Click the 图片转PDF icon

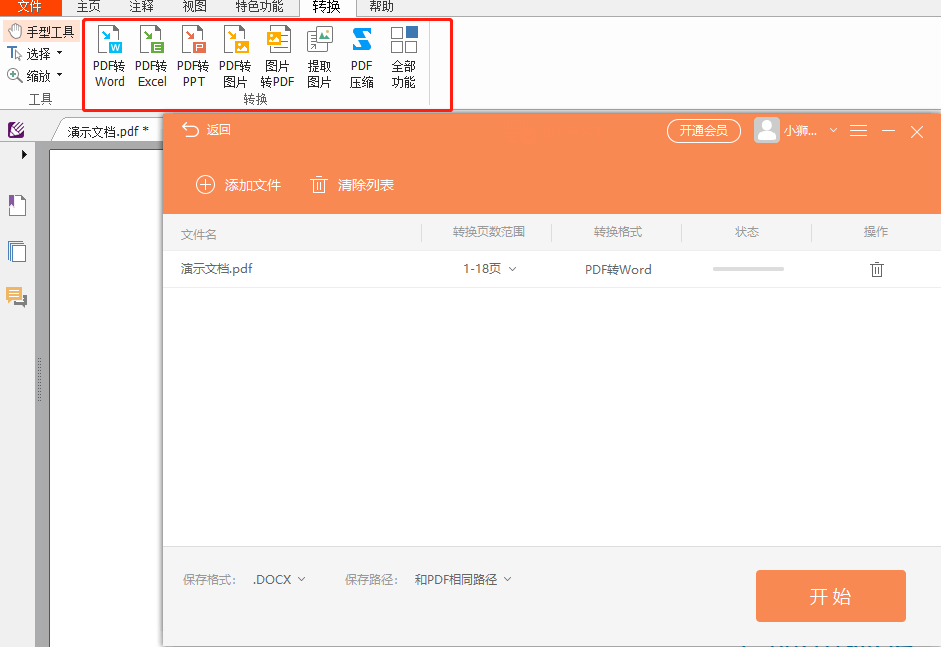277,55
